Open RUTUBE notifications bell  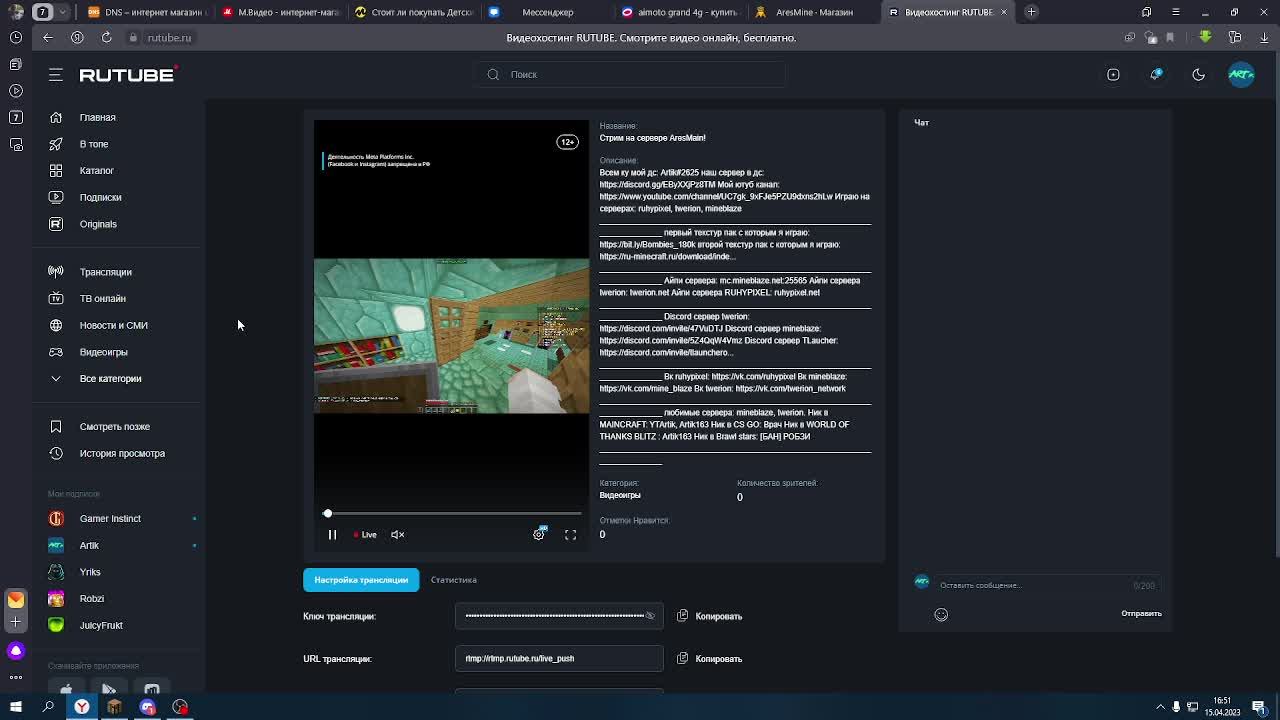click(x=1156, y=75)
